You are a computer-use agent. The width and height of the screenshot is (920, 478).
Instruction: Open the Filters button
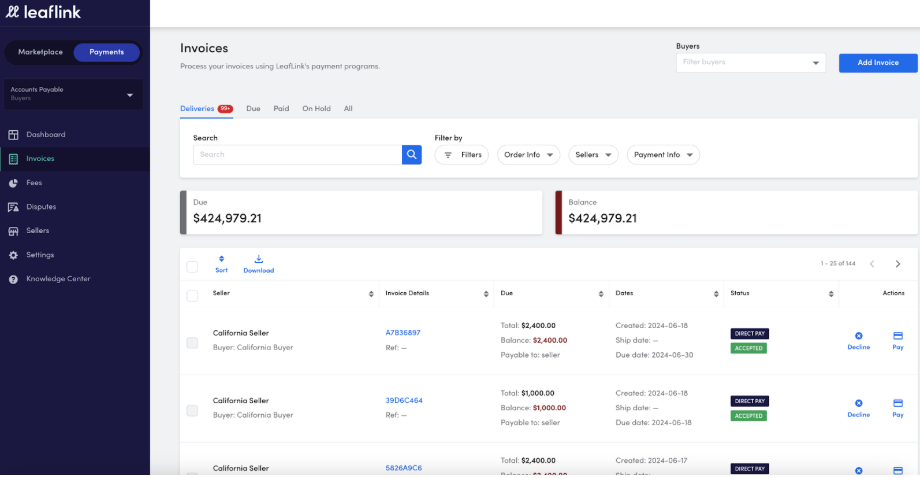(x=462, y=155)
